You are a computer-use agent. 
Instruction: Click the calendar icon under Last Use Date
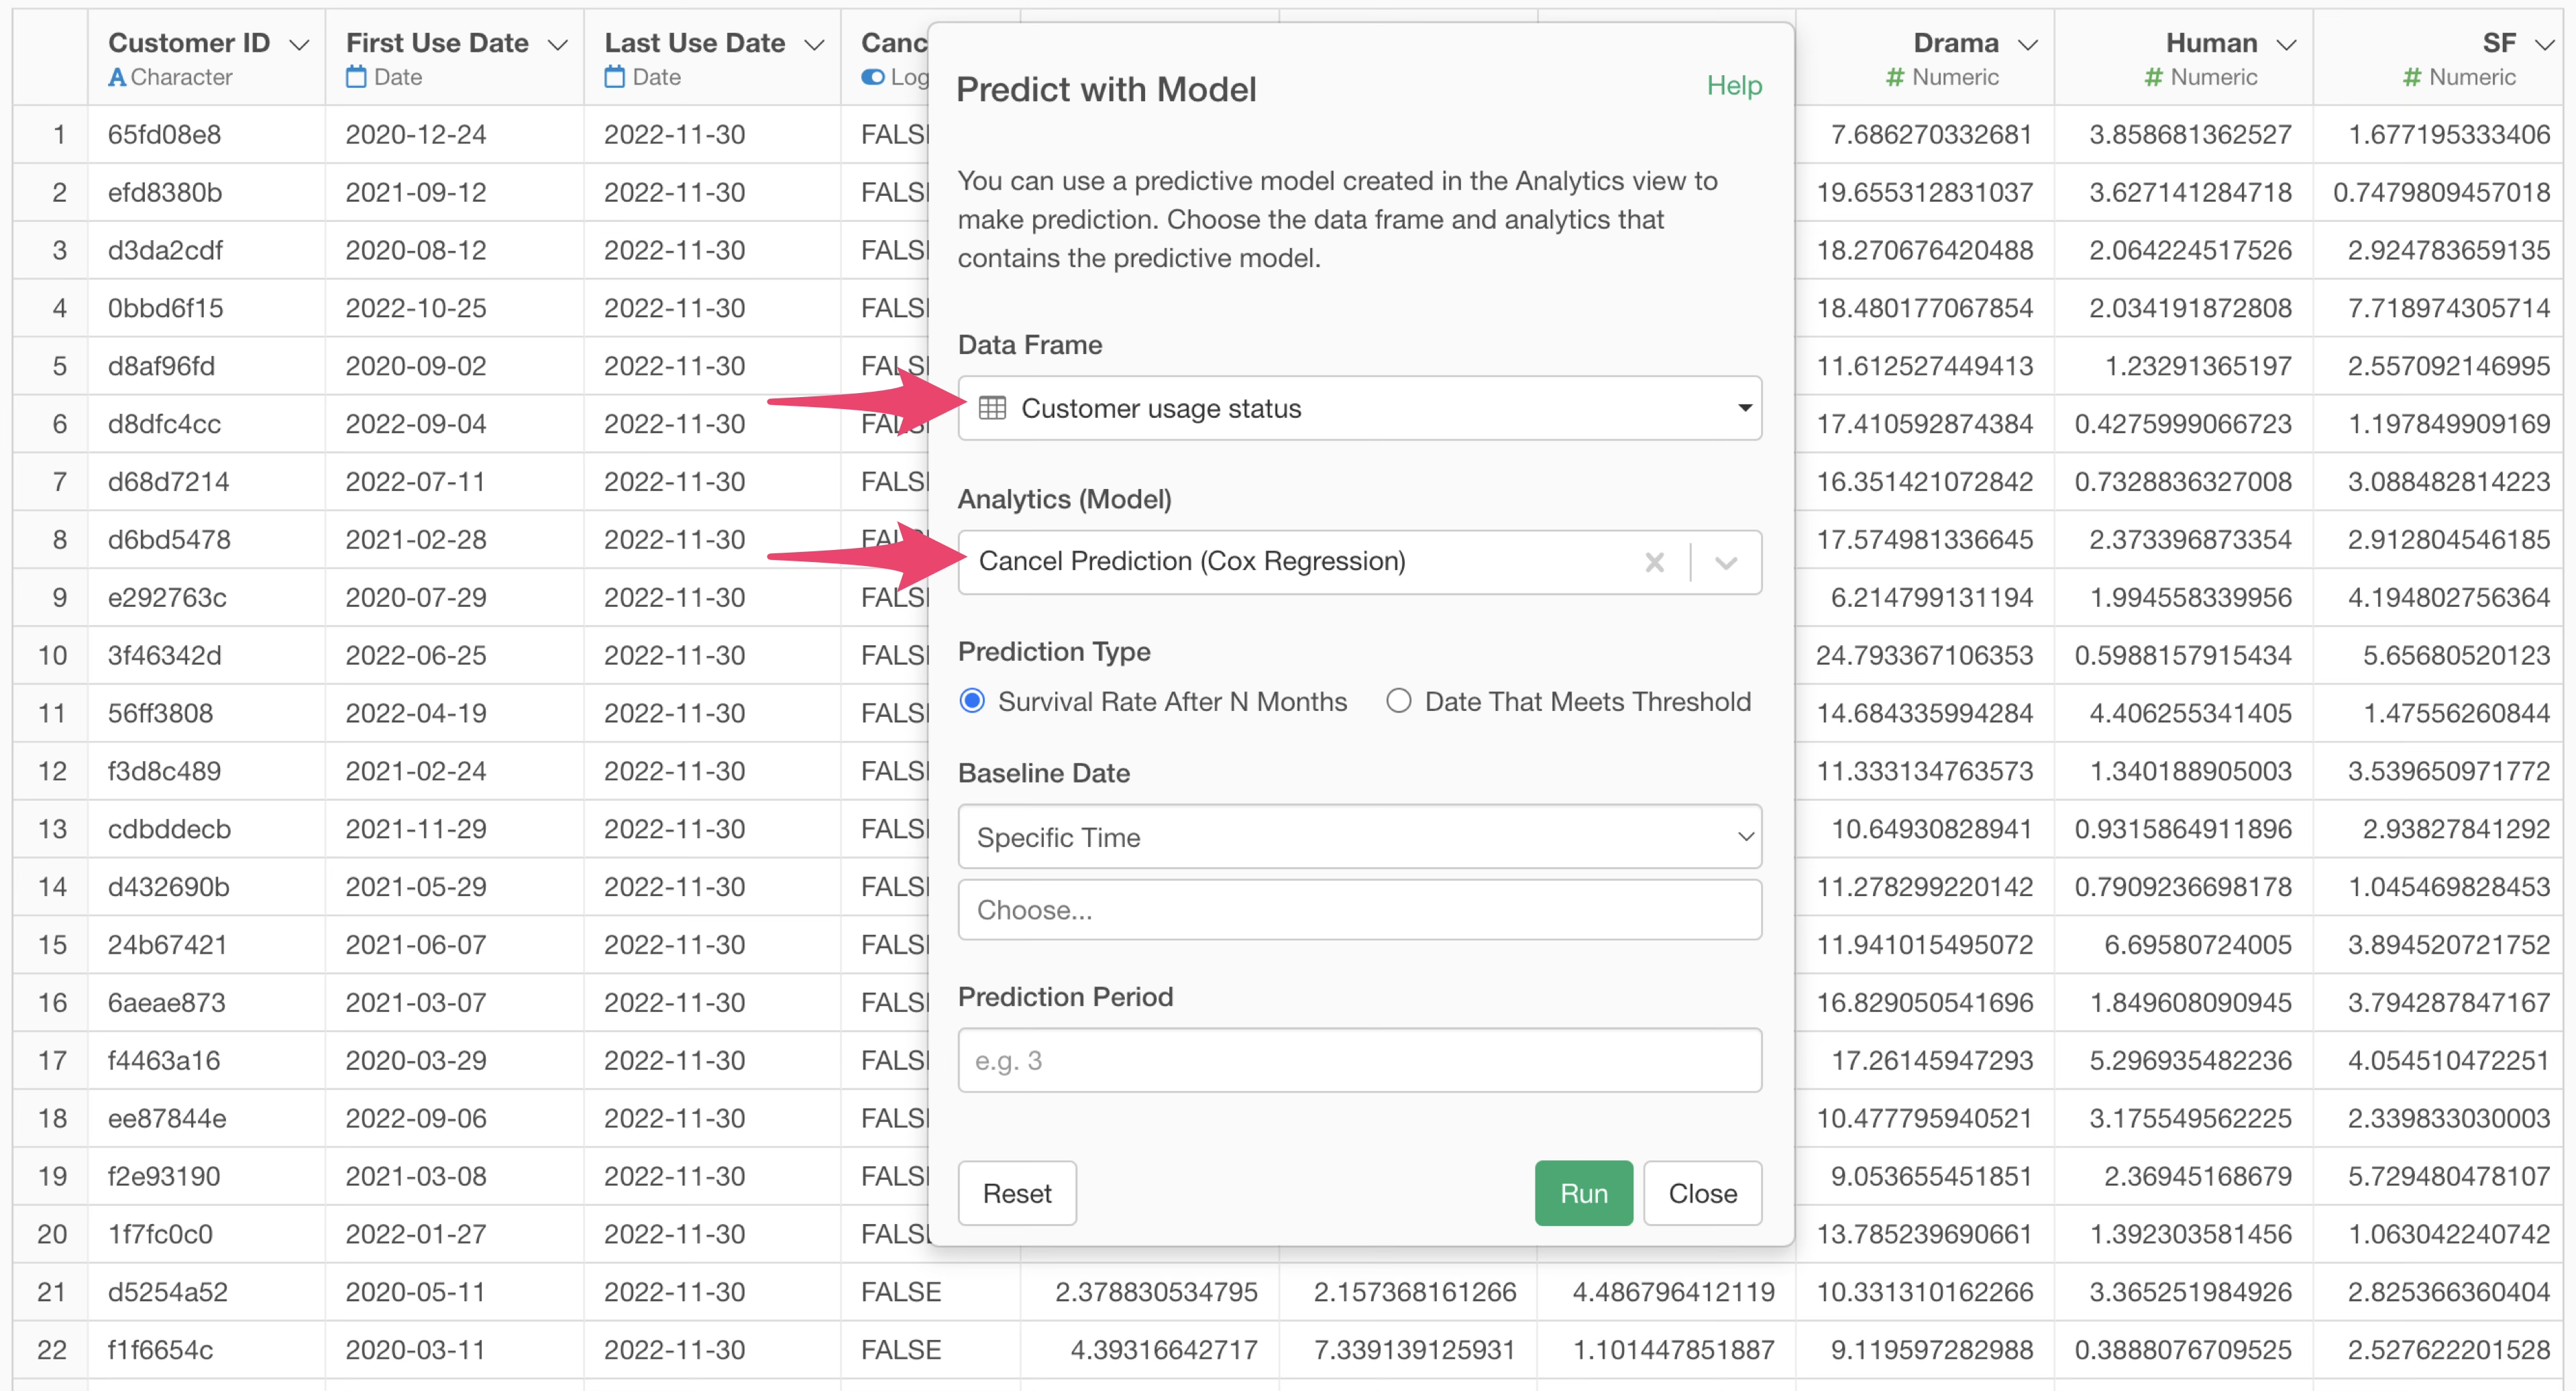614,77
